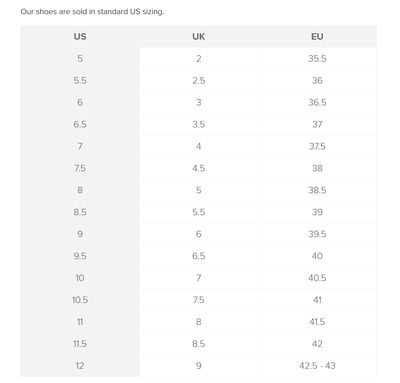The width and height of the screenshot is (400, 383).
Task: Click EU size 40.5 value
Action: pyautogui.click(x=317, y=278)
